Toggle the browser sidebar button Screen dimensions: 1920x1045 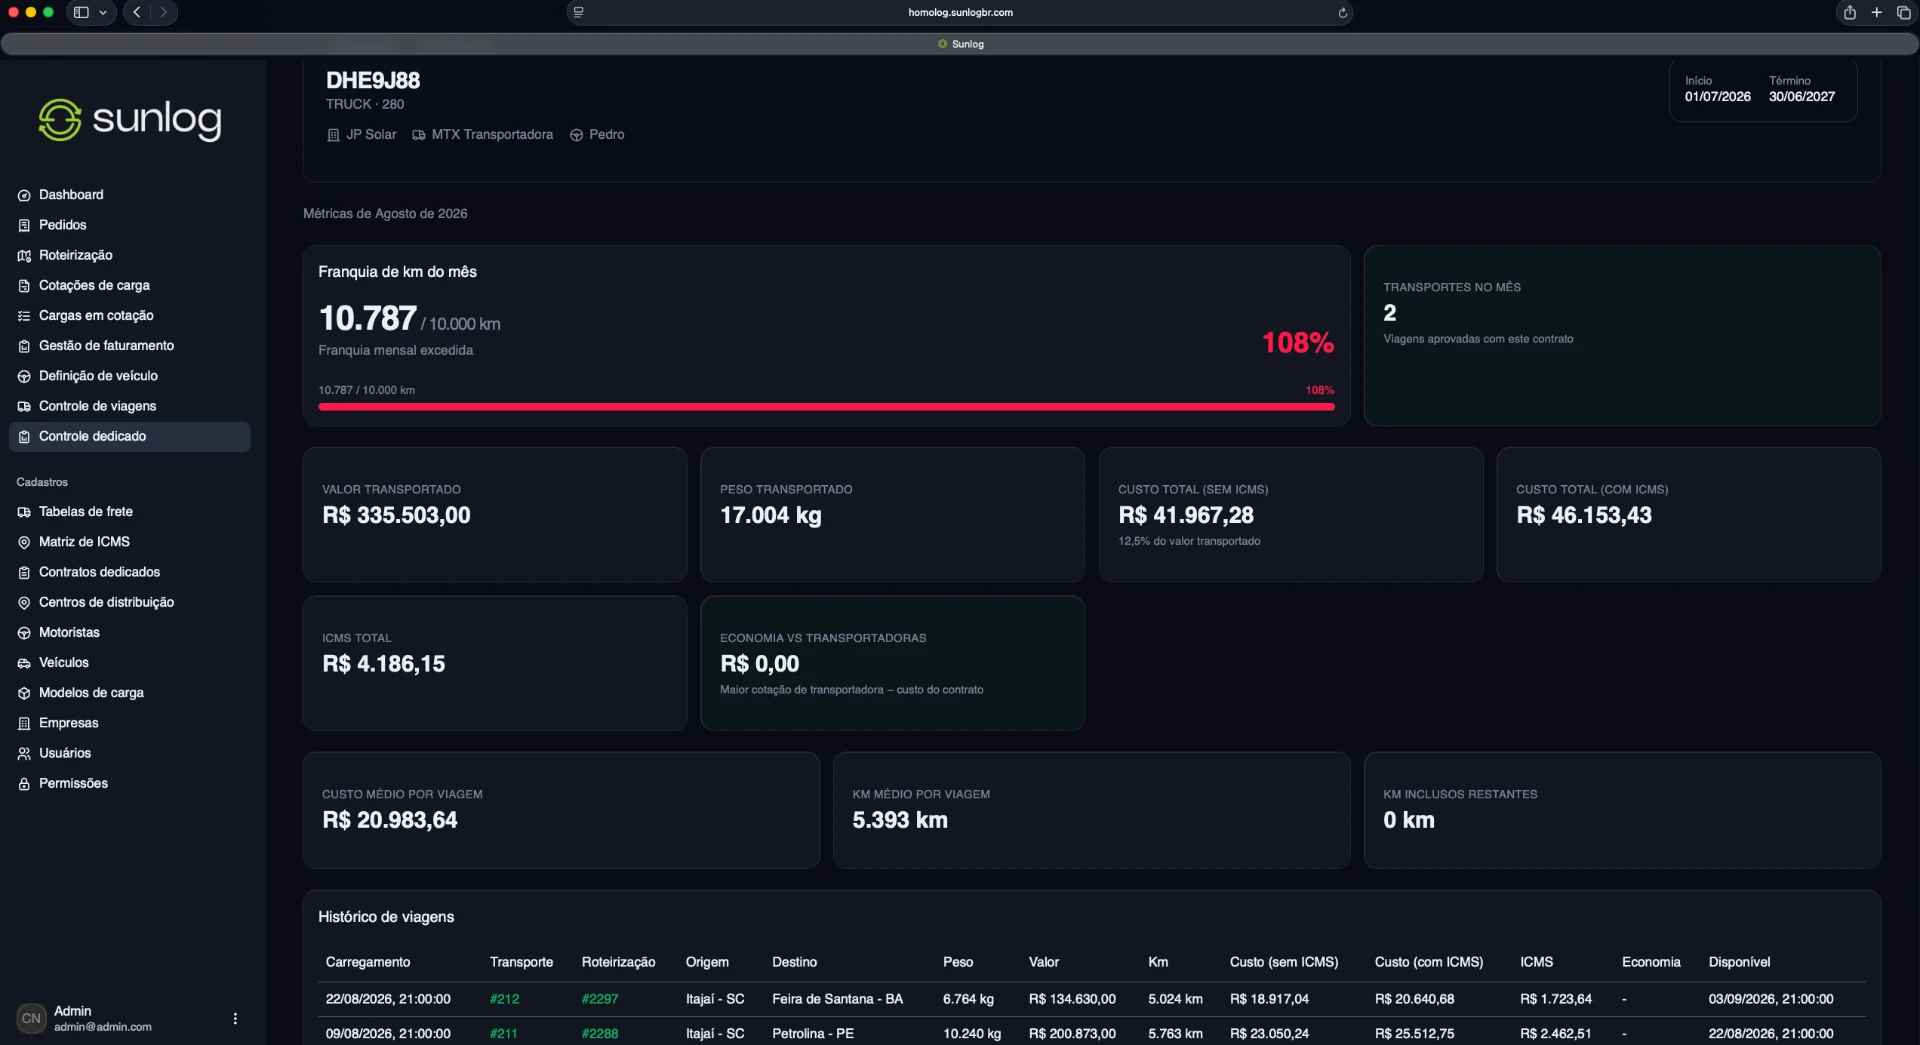tap(81, 13)
